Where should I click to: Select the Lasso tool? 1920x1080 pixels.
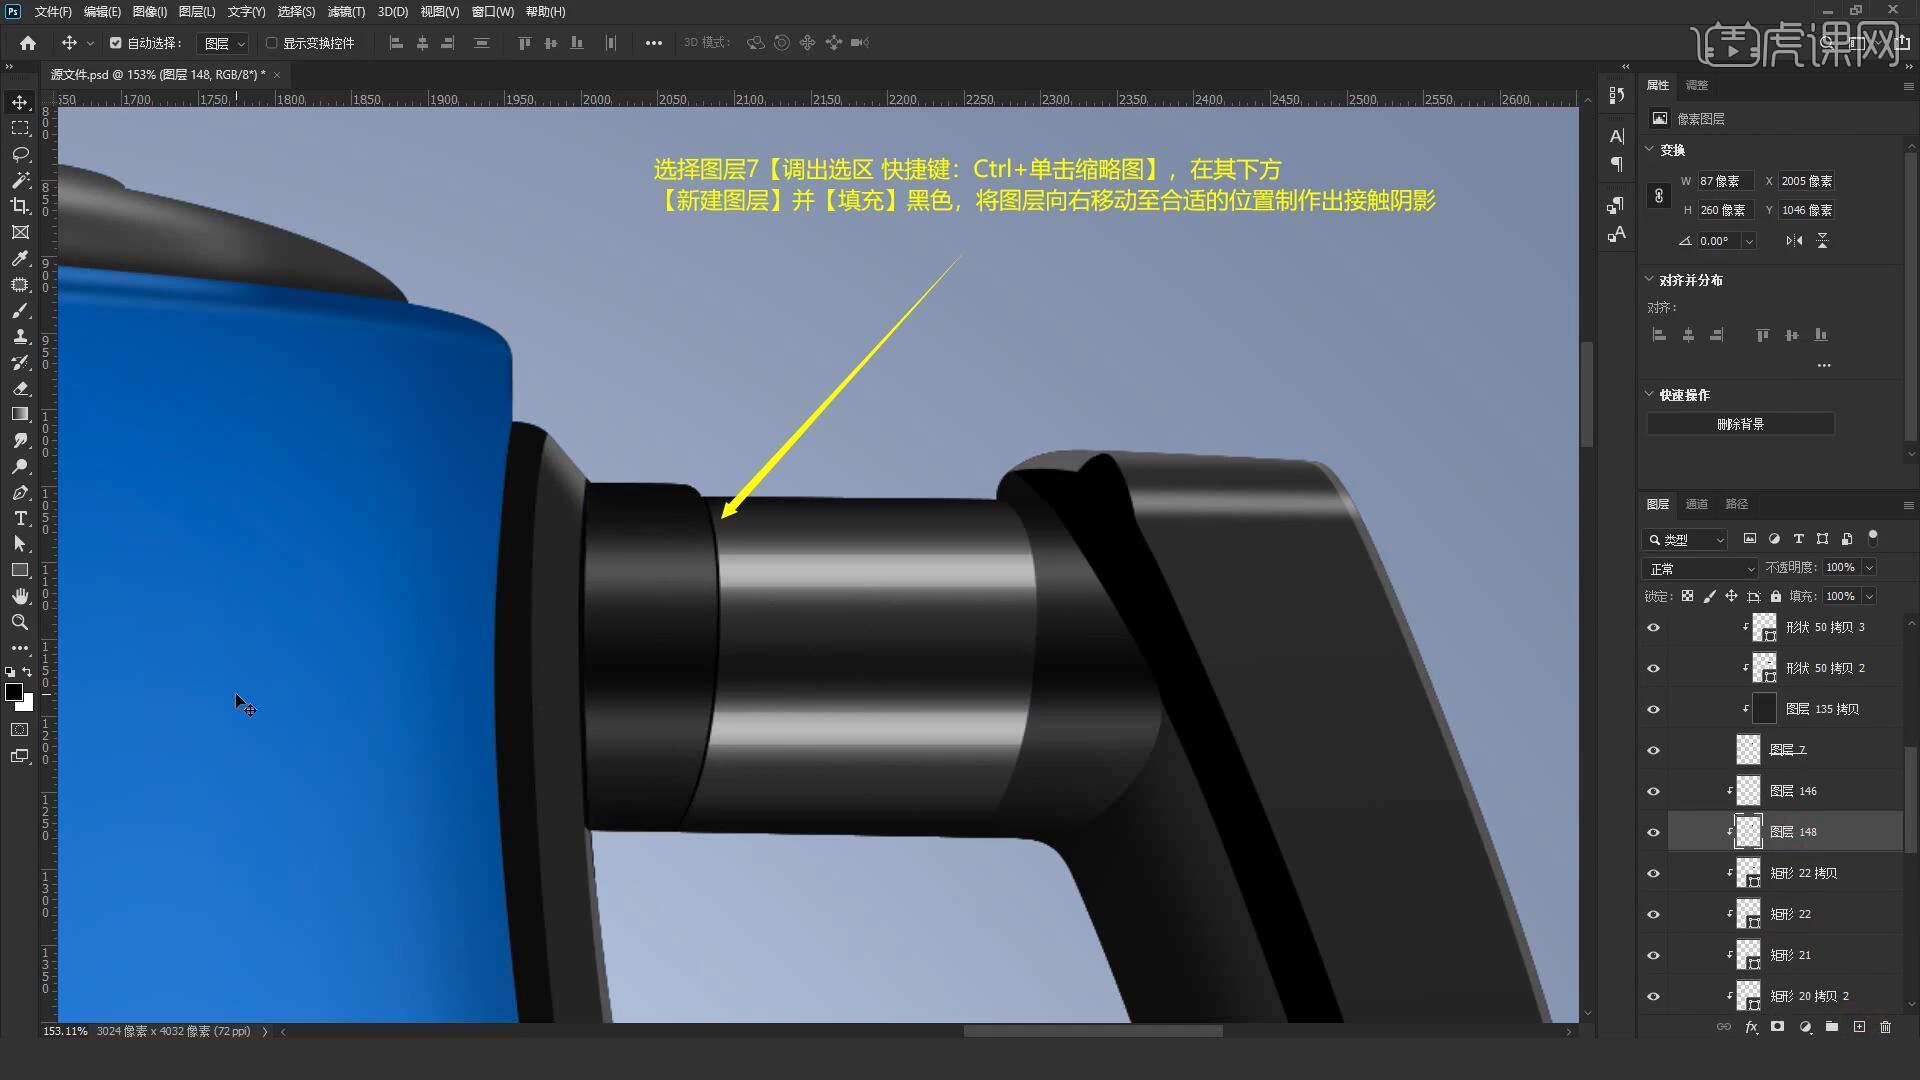pos(20,154)
